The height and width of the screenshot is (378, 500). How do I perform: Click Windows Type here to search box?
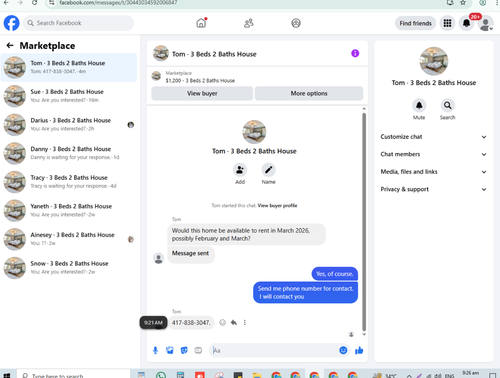click(73, 375)
